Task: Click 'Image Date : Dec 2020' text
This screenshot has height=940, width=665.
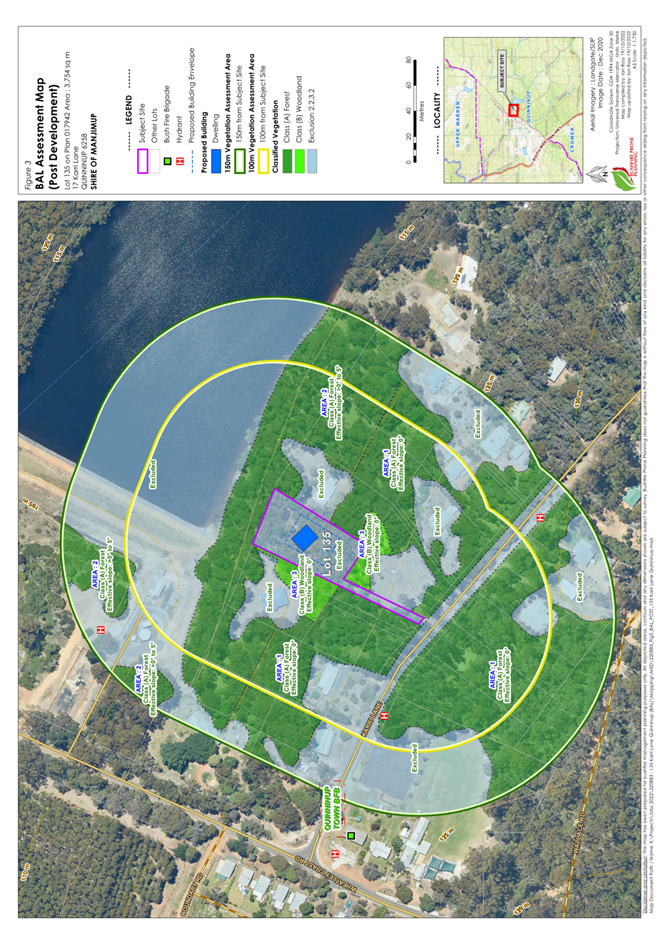Action: click(x=600, y=73)
